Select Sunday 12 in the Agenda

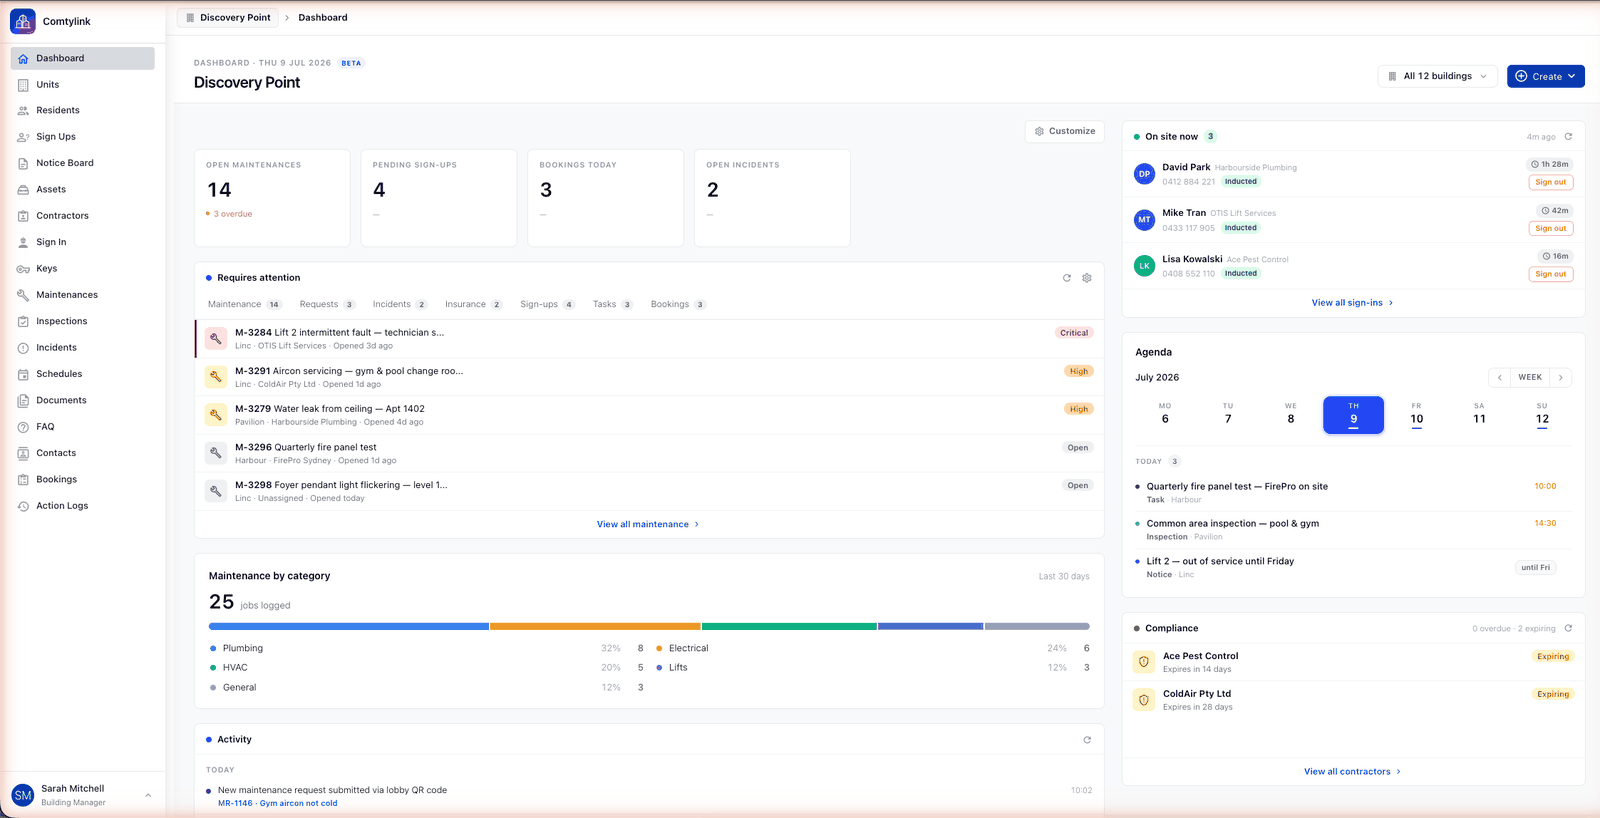coord(1542,415)
